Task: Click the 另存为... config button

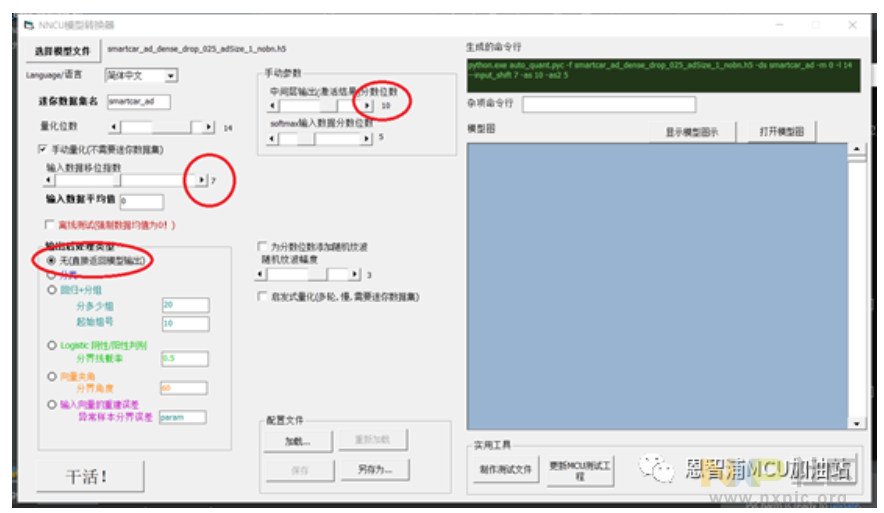Action: coord(376,469)
